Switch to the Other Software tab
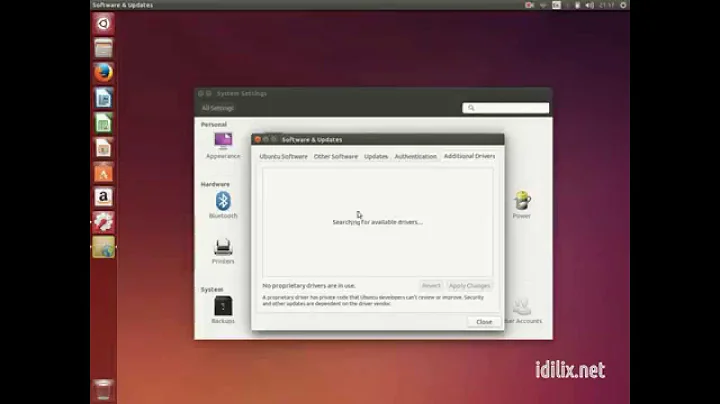Screen dimensions: 720x404 (x=336, y=157)
